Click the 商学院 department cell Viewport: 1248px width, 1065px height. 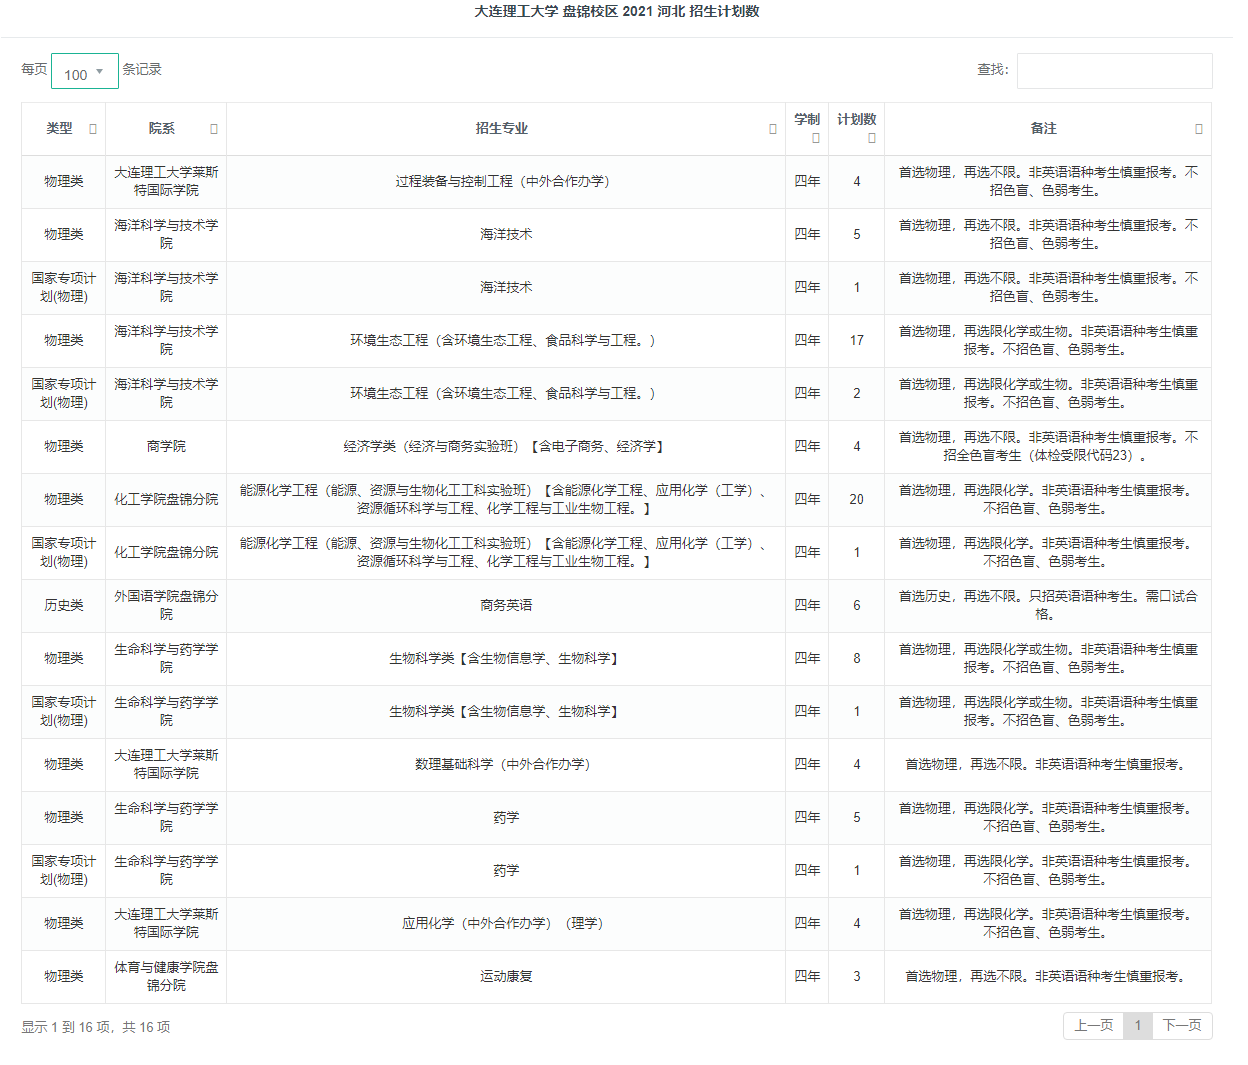coord(166,447)
